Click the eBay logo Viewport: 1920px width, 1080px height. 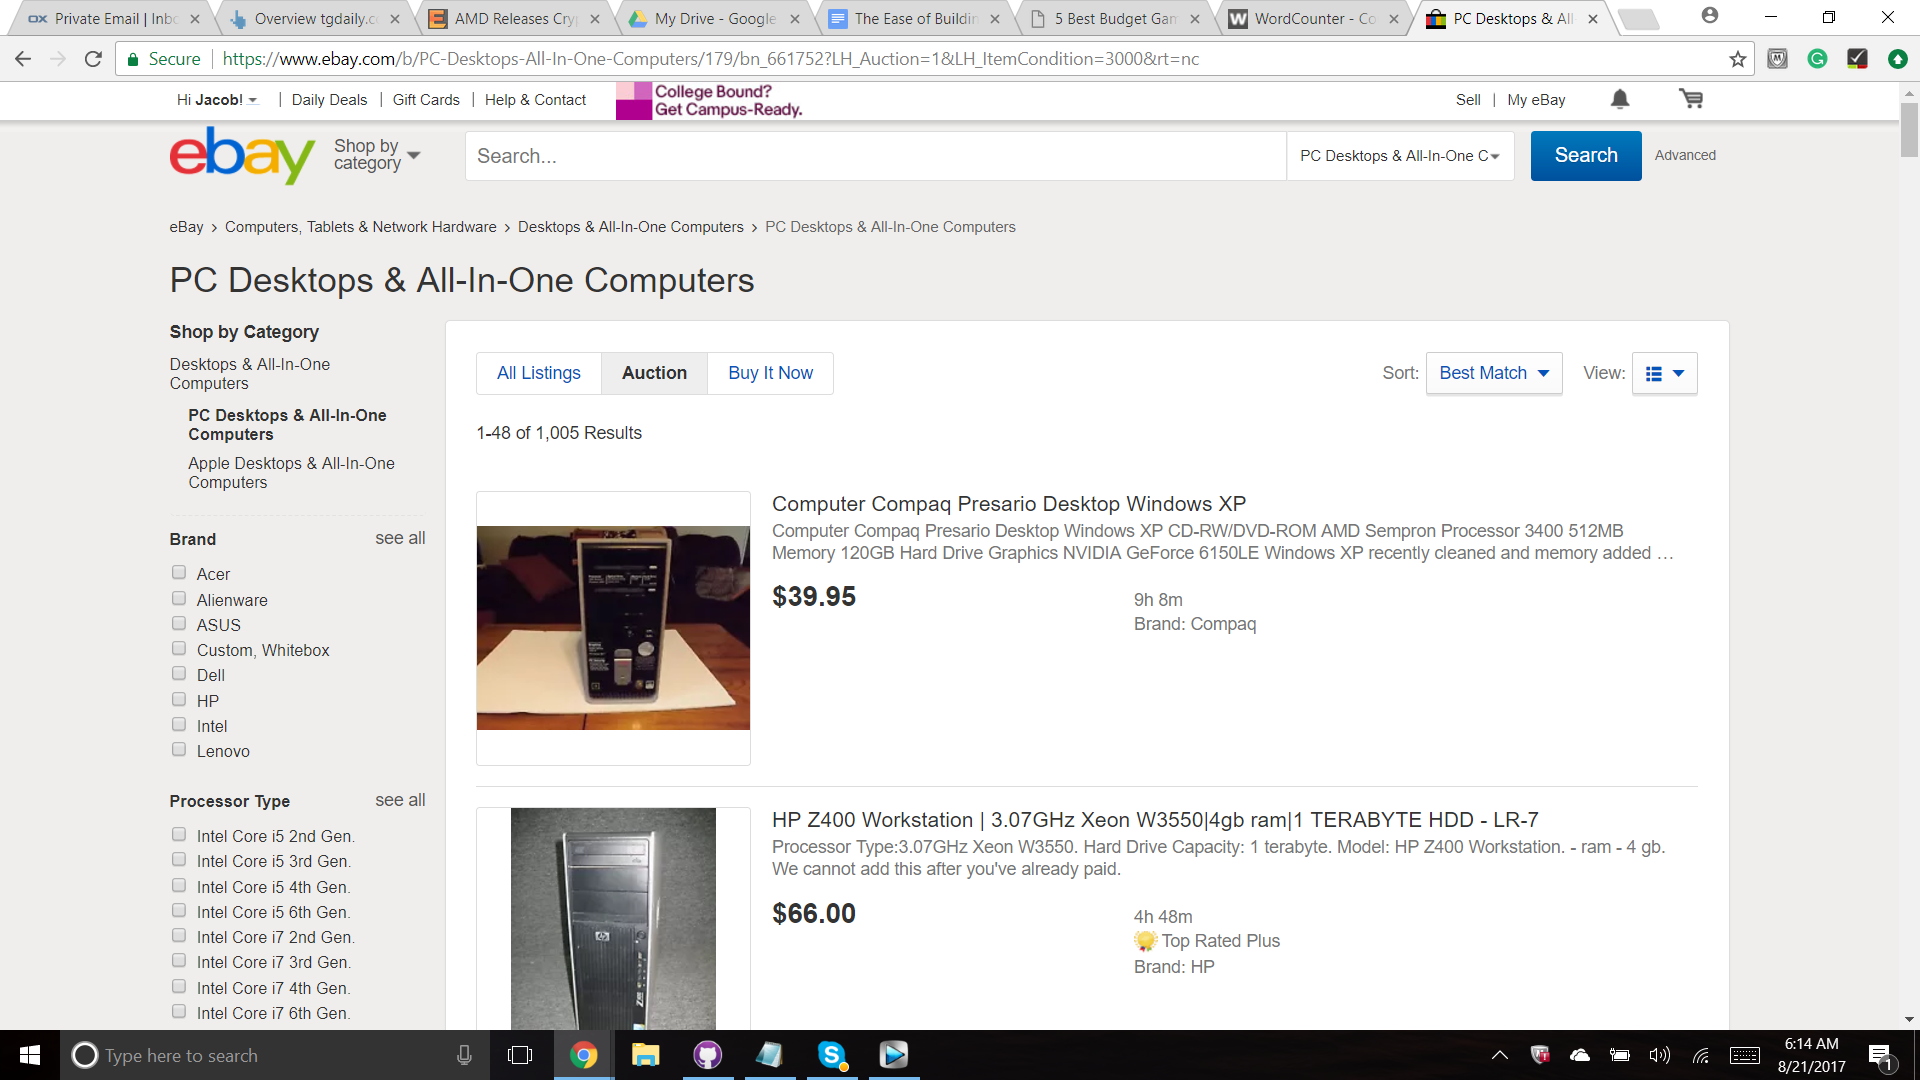[242, 155]
